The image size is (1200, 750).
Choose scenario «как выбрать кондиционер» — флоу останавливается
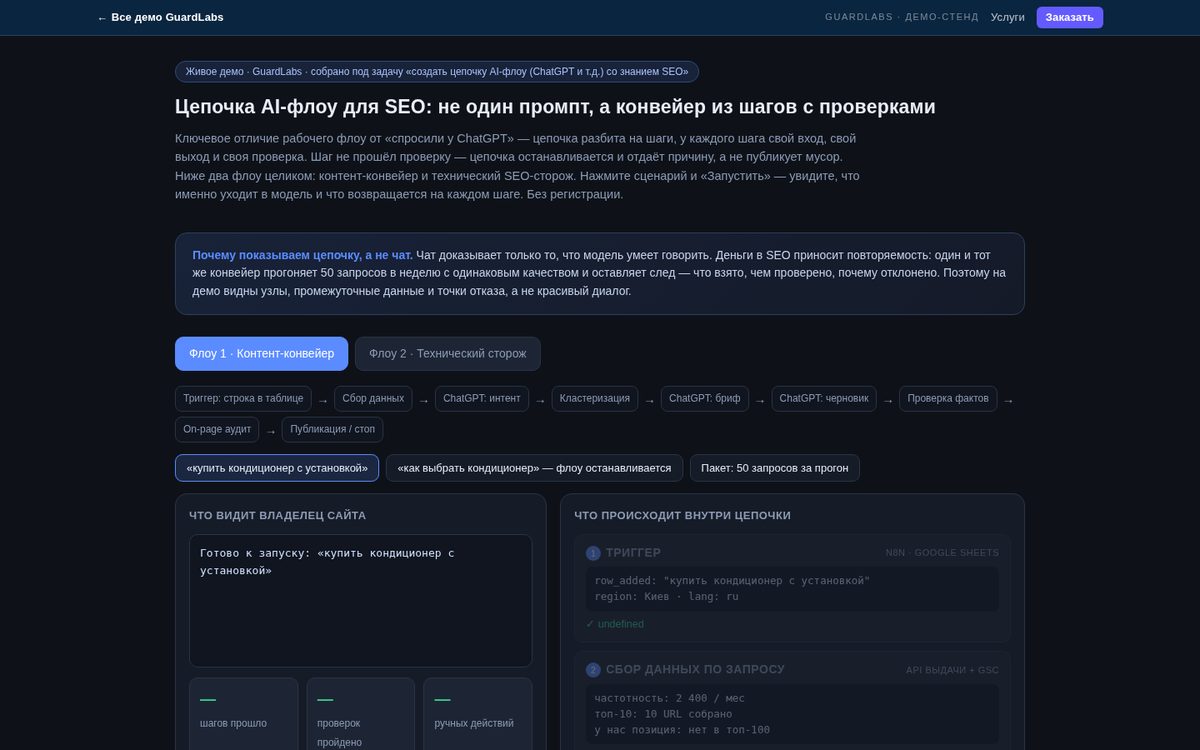pos(535,468)
